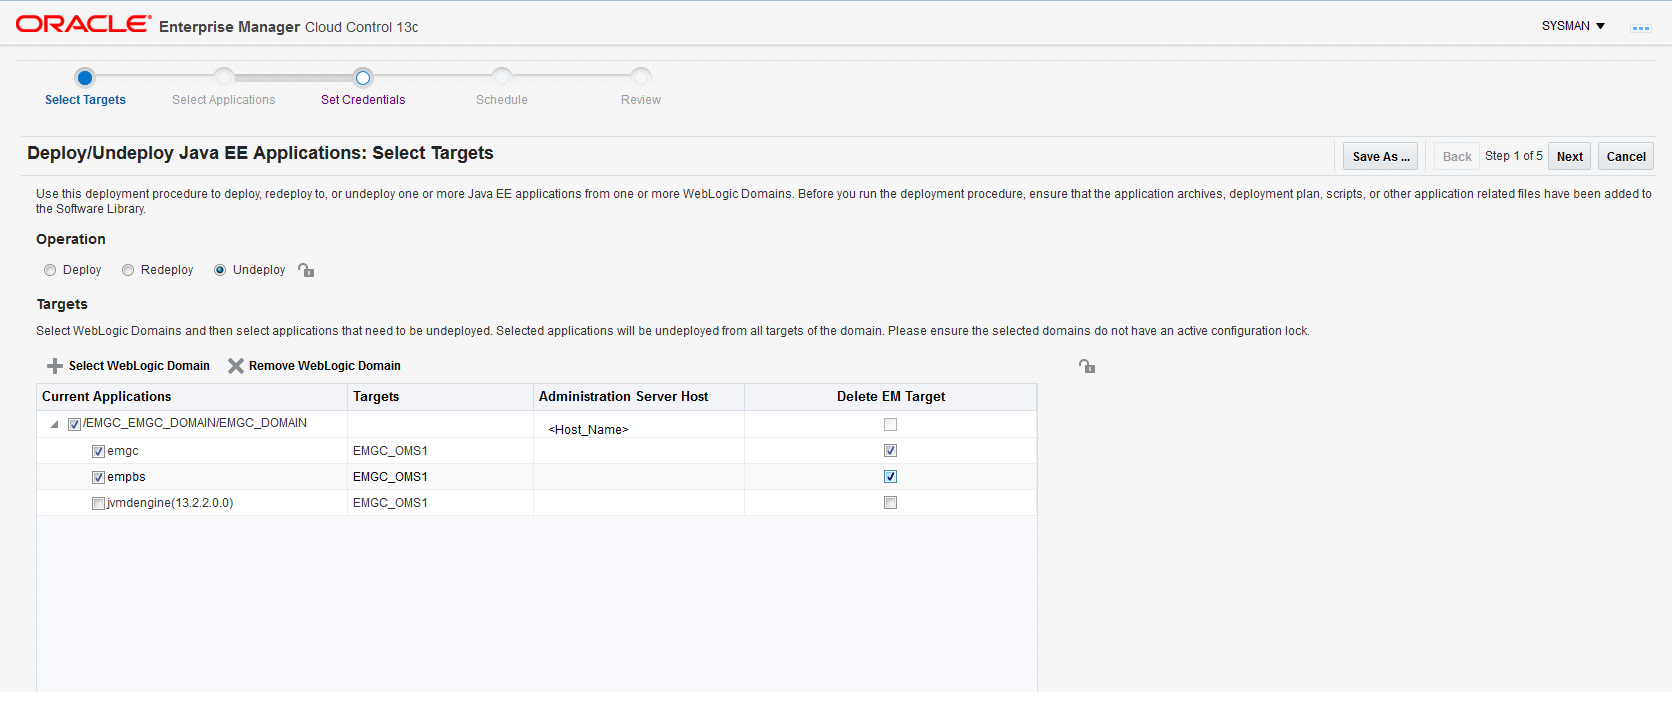Click the Set Credentials train stop circle
1672x702 pixels.
click(363, 77)
